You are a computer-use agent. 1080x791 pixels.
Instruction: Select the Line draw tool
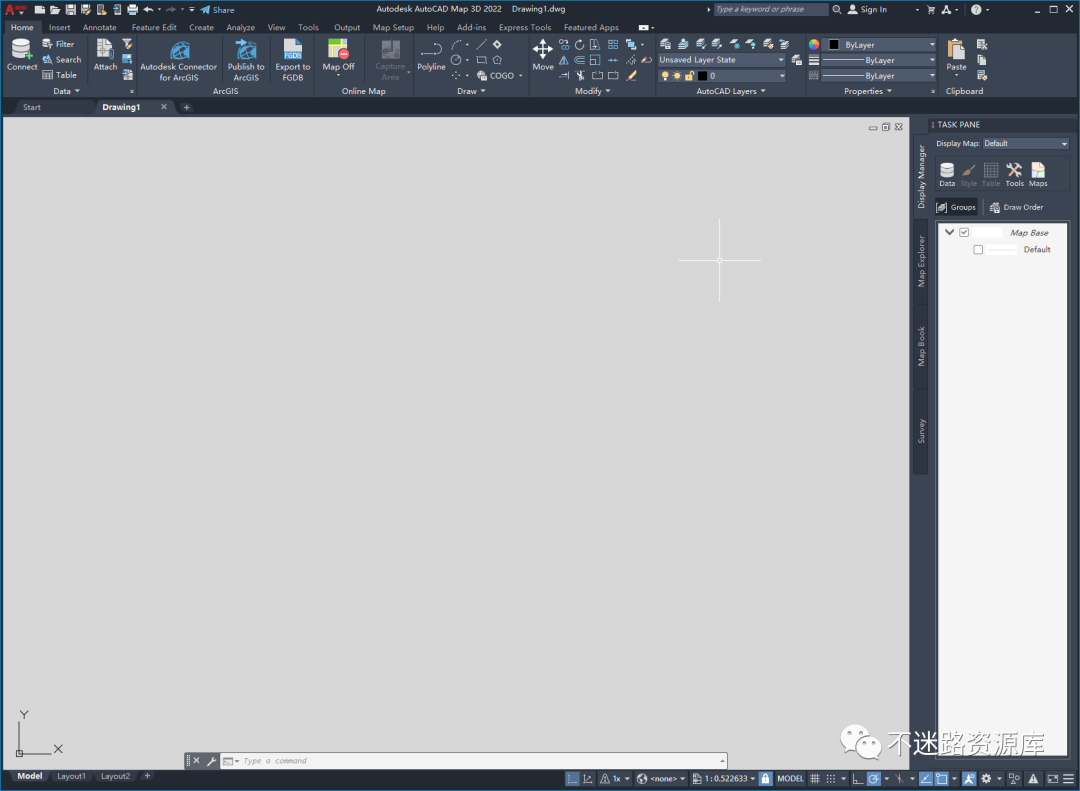(481, 45)
